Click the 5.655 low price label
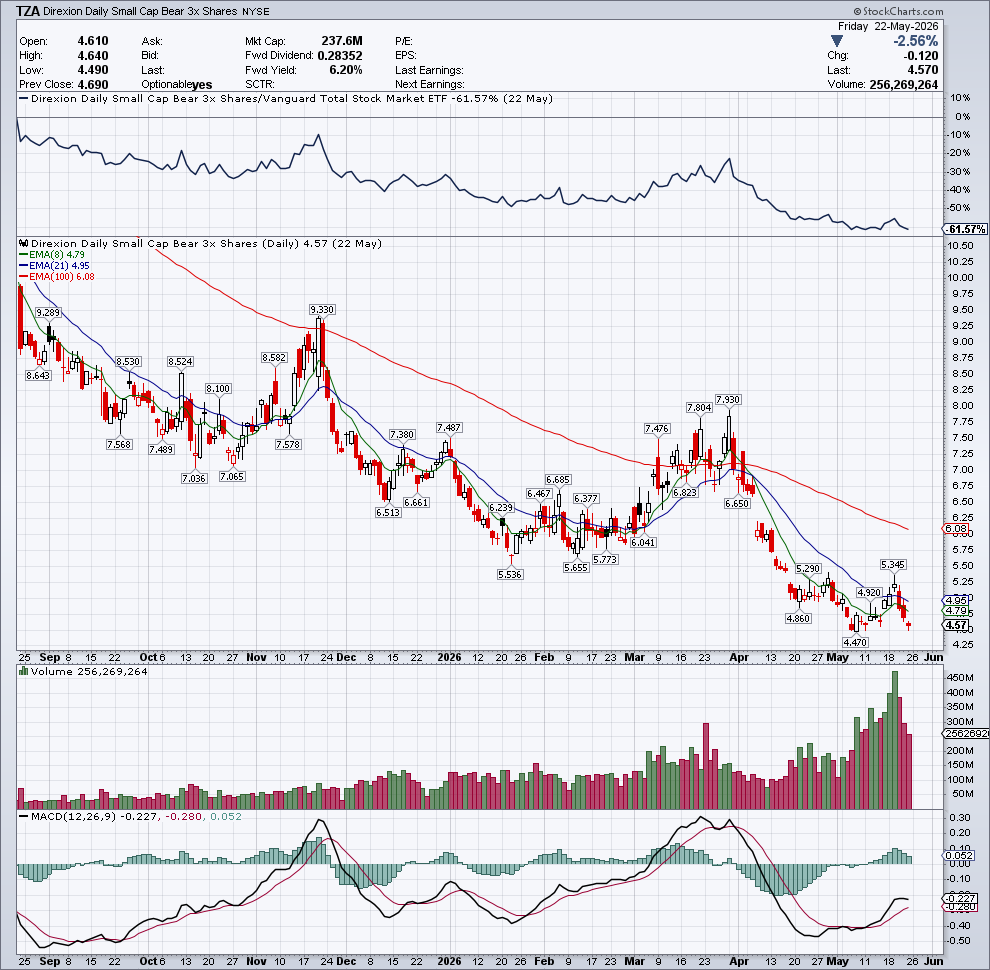The image size is (990, 970). point(576,567)
